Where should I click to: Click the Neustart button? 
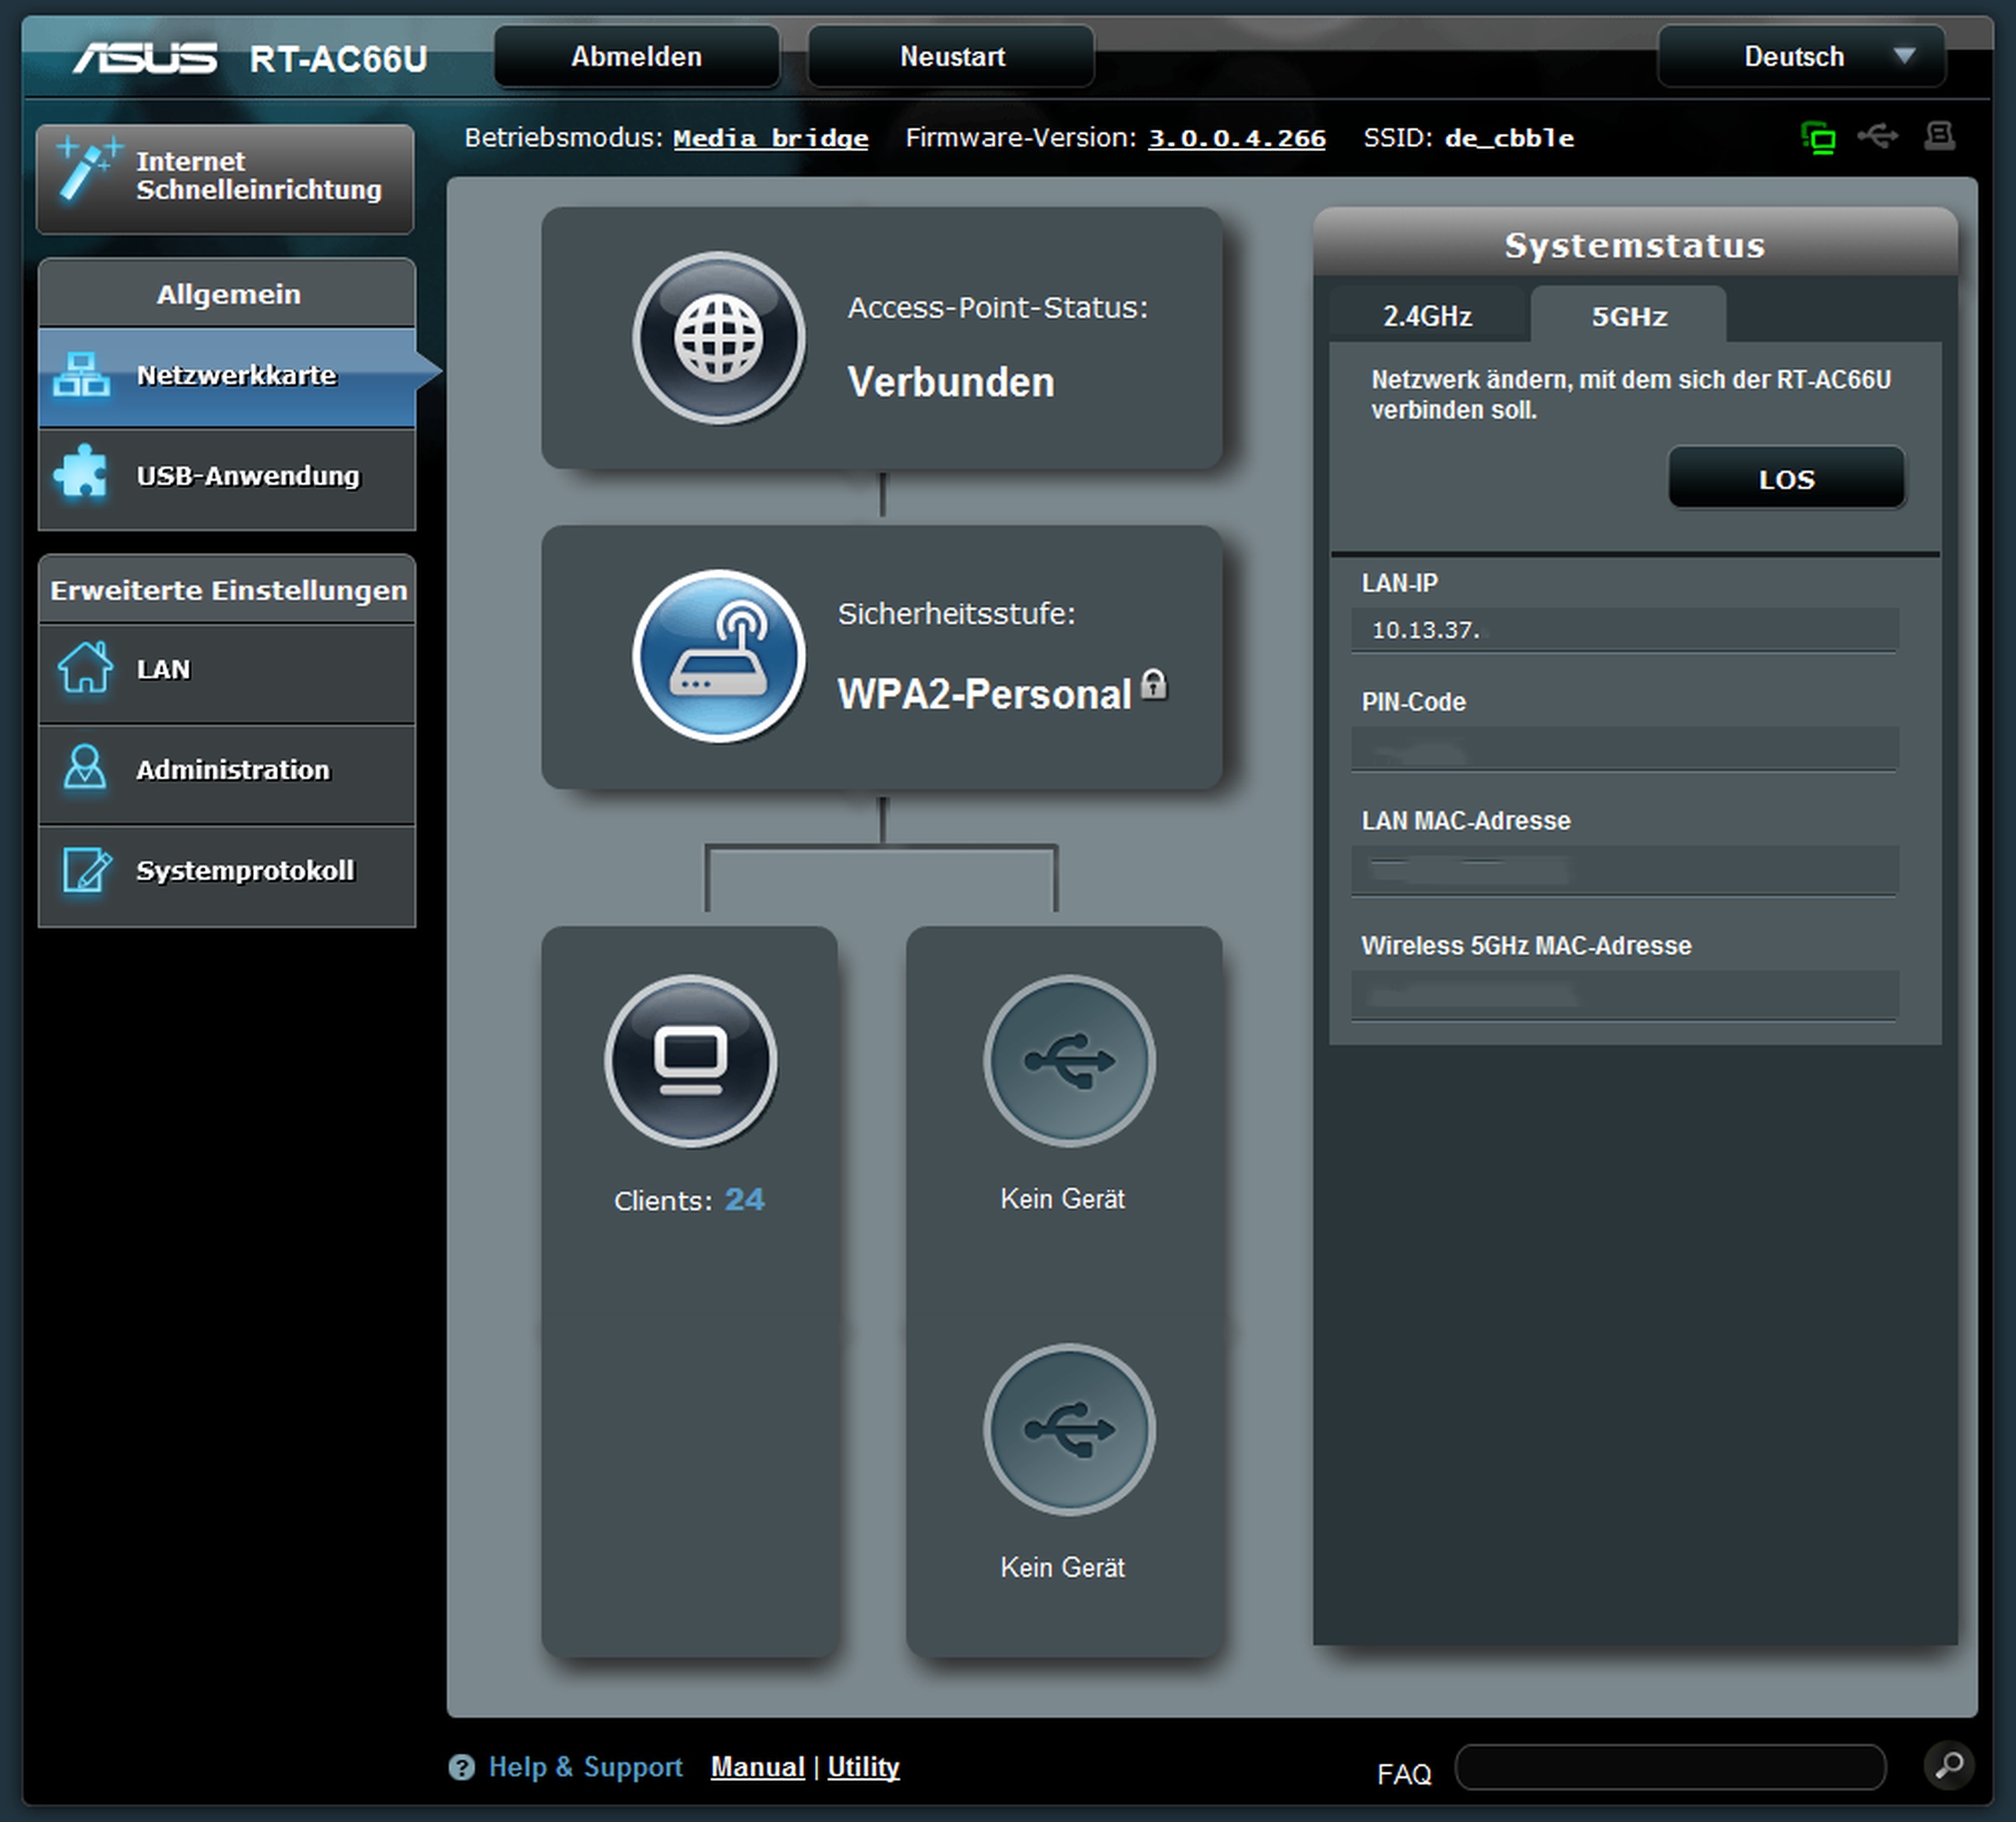[x=951, y=57]
